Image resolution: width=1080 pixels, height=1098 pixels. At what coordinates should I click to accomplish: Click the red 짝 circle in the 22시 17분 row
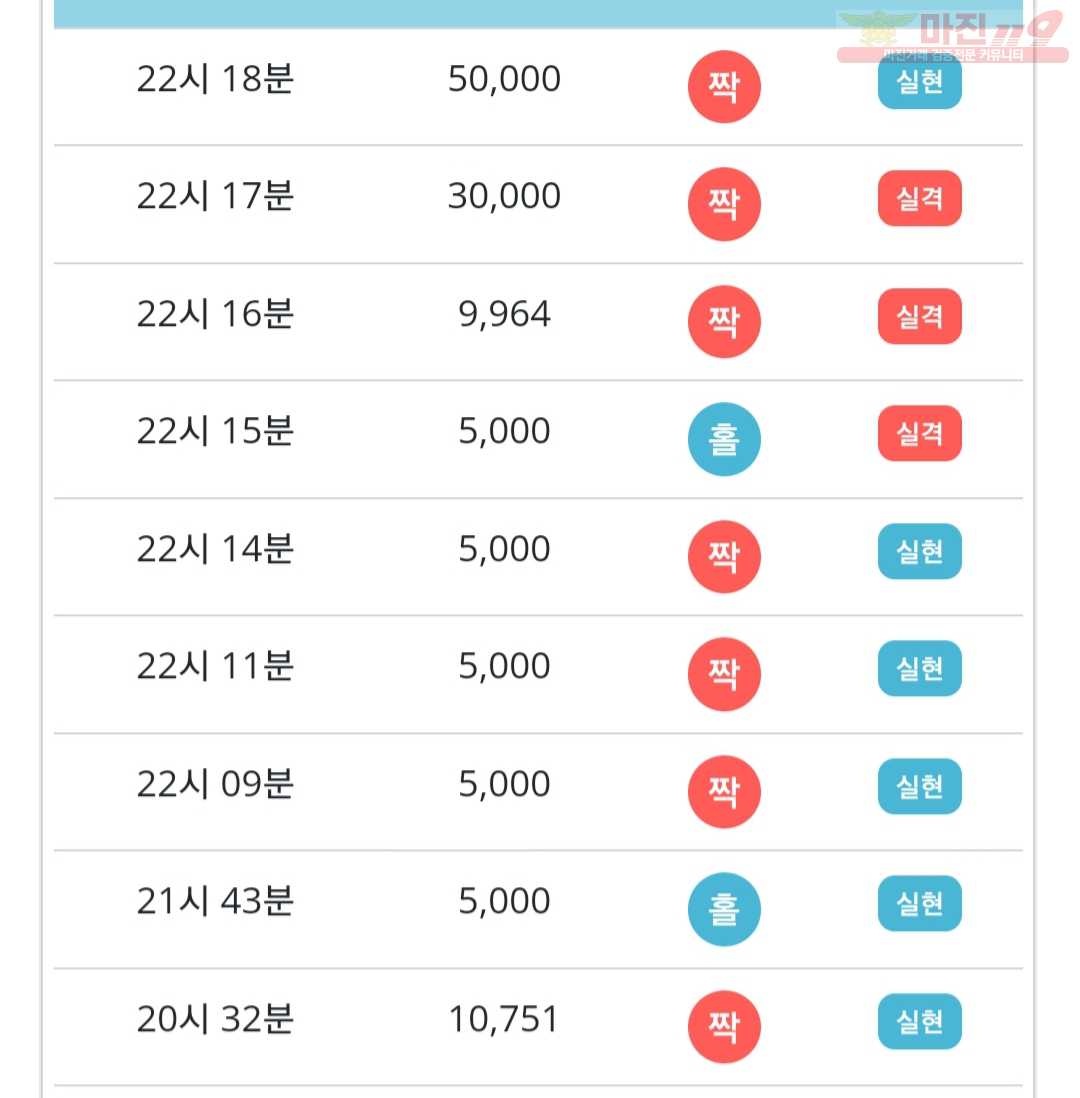[x=724, y=204]
